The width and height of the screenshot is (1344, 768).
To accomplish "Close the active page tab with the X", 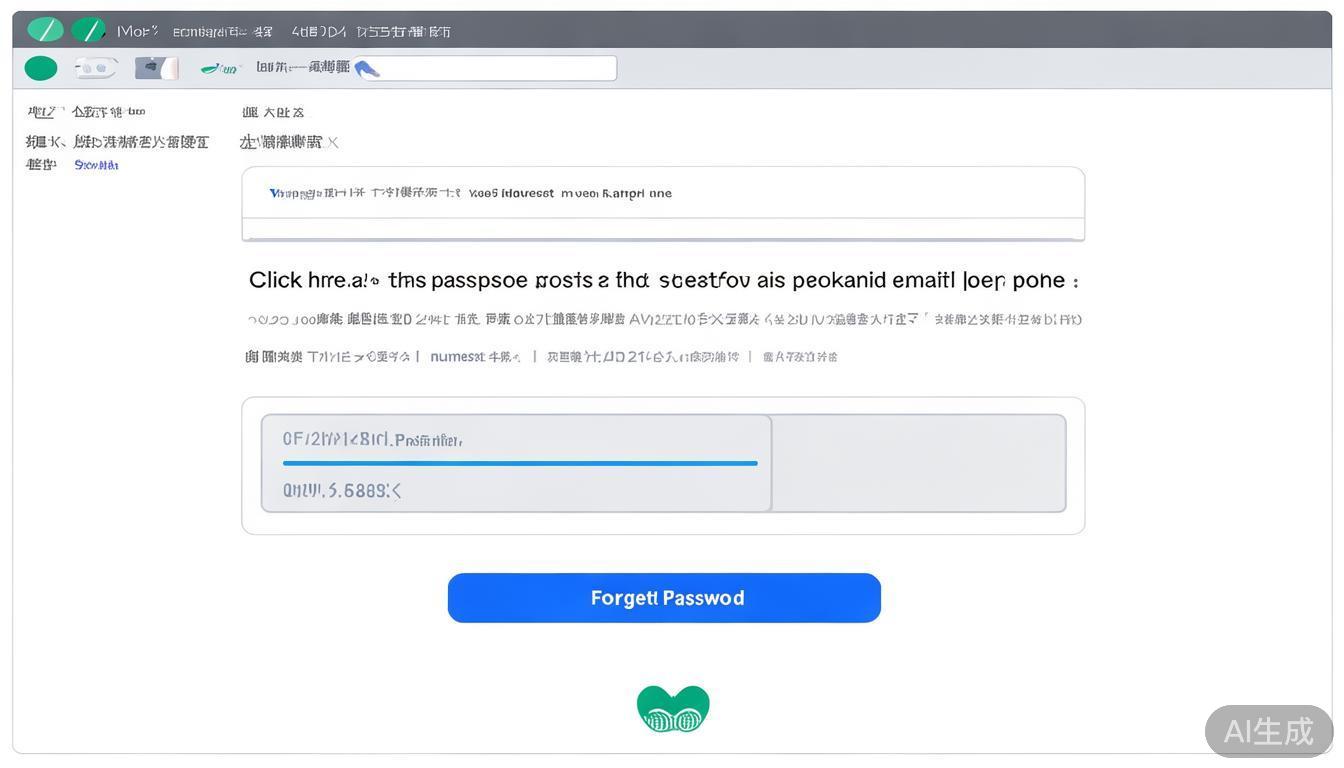I will 334,141.
